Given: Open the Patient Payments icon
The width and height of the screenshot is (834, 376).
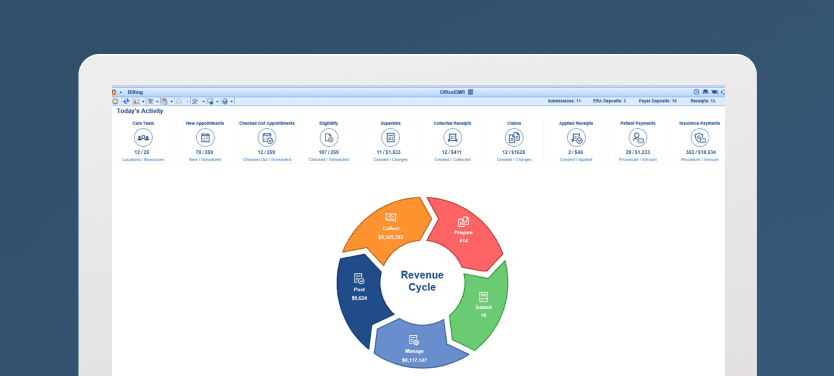Looking at the screenshot, I should [x=637, y=138].
